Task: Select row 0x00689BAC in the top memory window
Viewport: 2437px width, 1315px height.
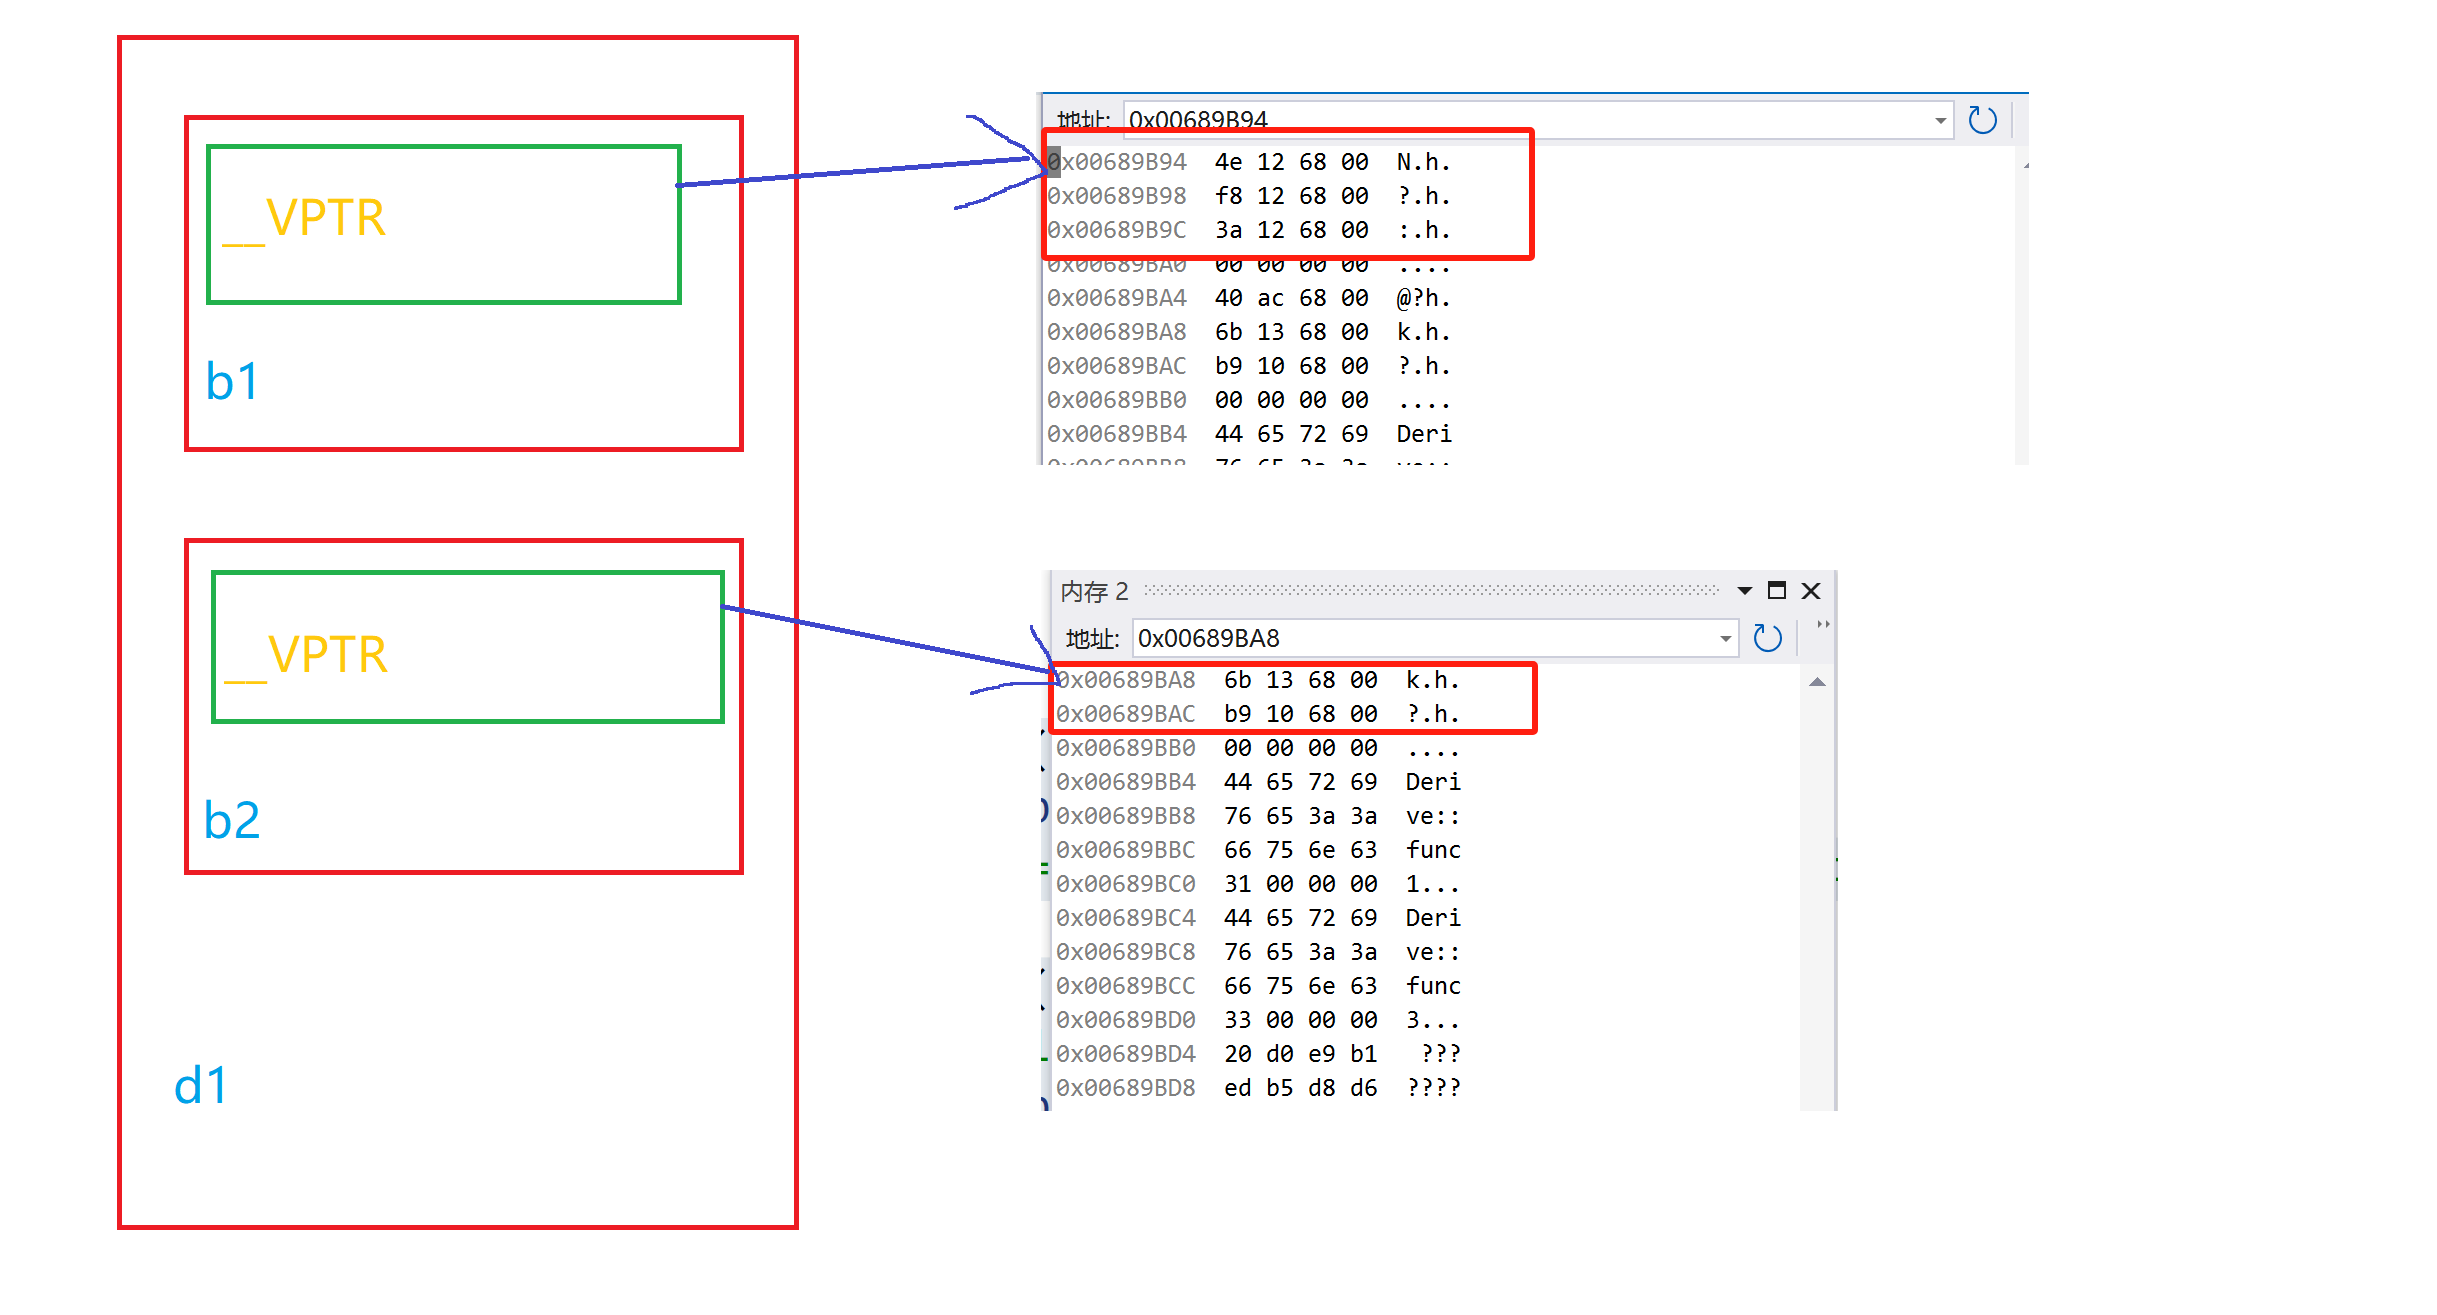Action: (1249, 366)
